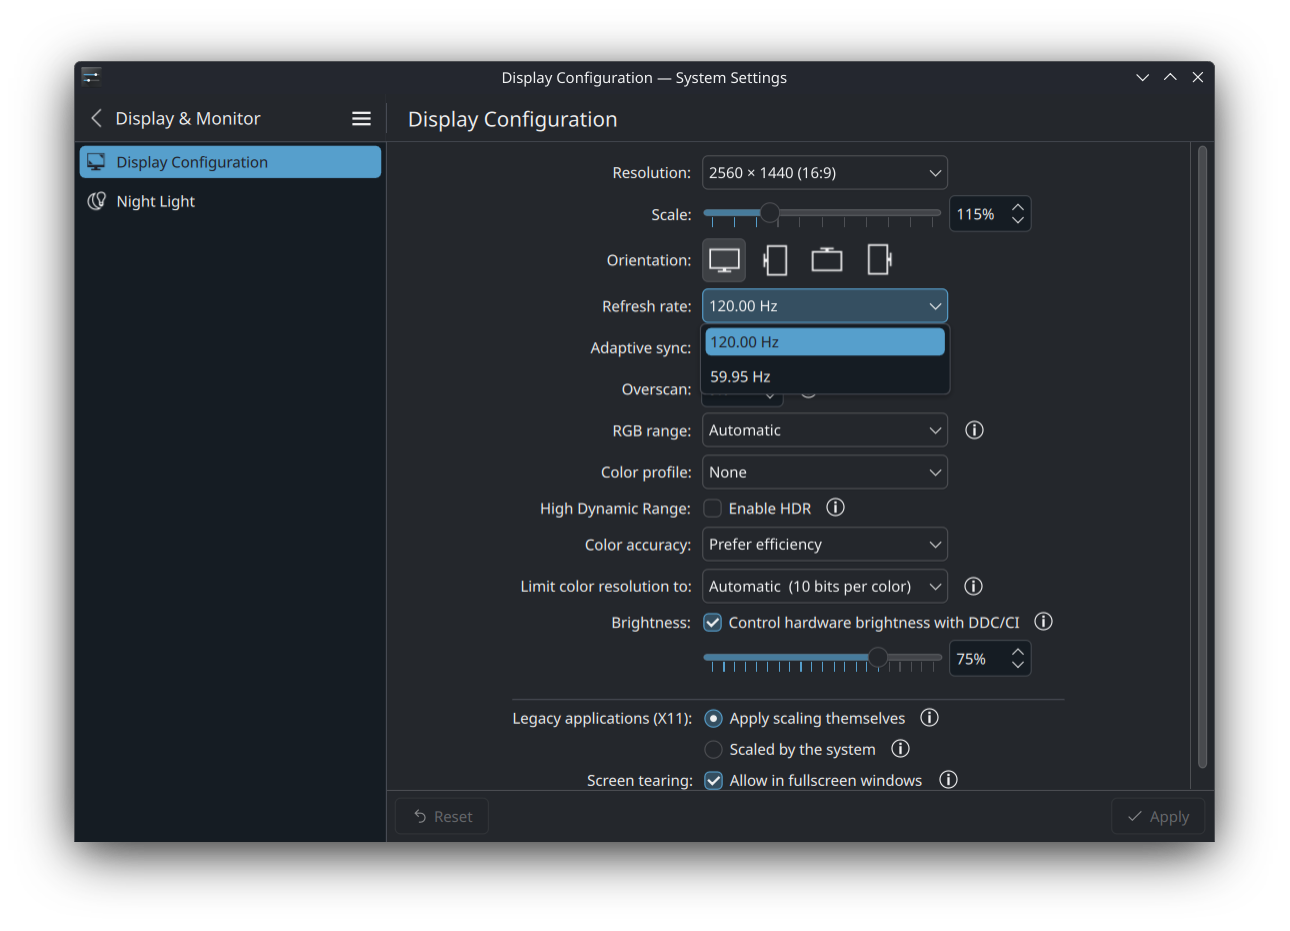Decrease scale with the 115% down arrow
Image resolution: width=1290 pixels, height=931 pixels.
click(1018, 220)
